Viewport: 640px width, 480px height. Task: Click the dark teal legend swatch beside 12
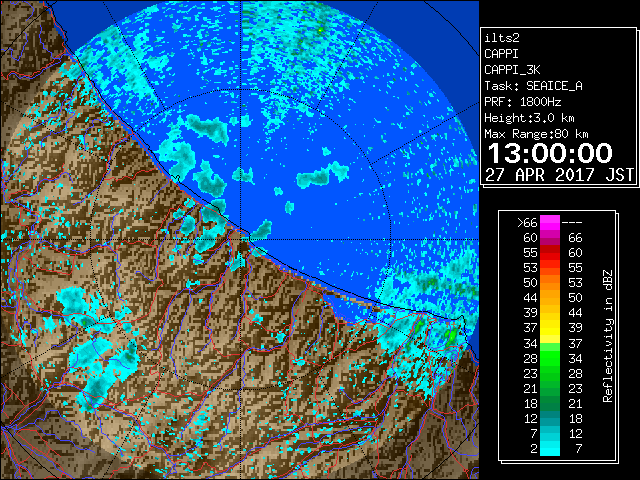point(550,418)
